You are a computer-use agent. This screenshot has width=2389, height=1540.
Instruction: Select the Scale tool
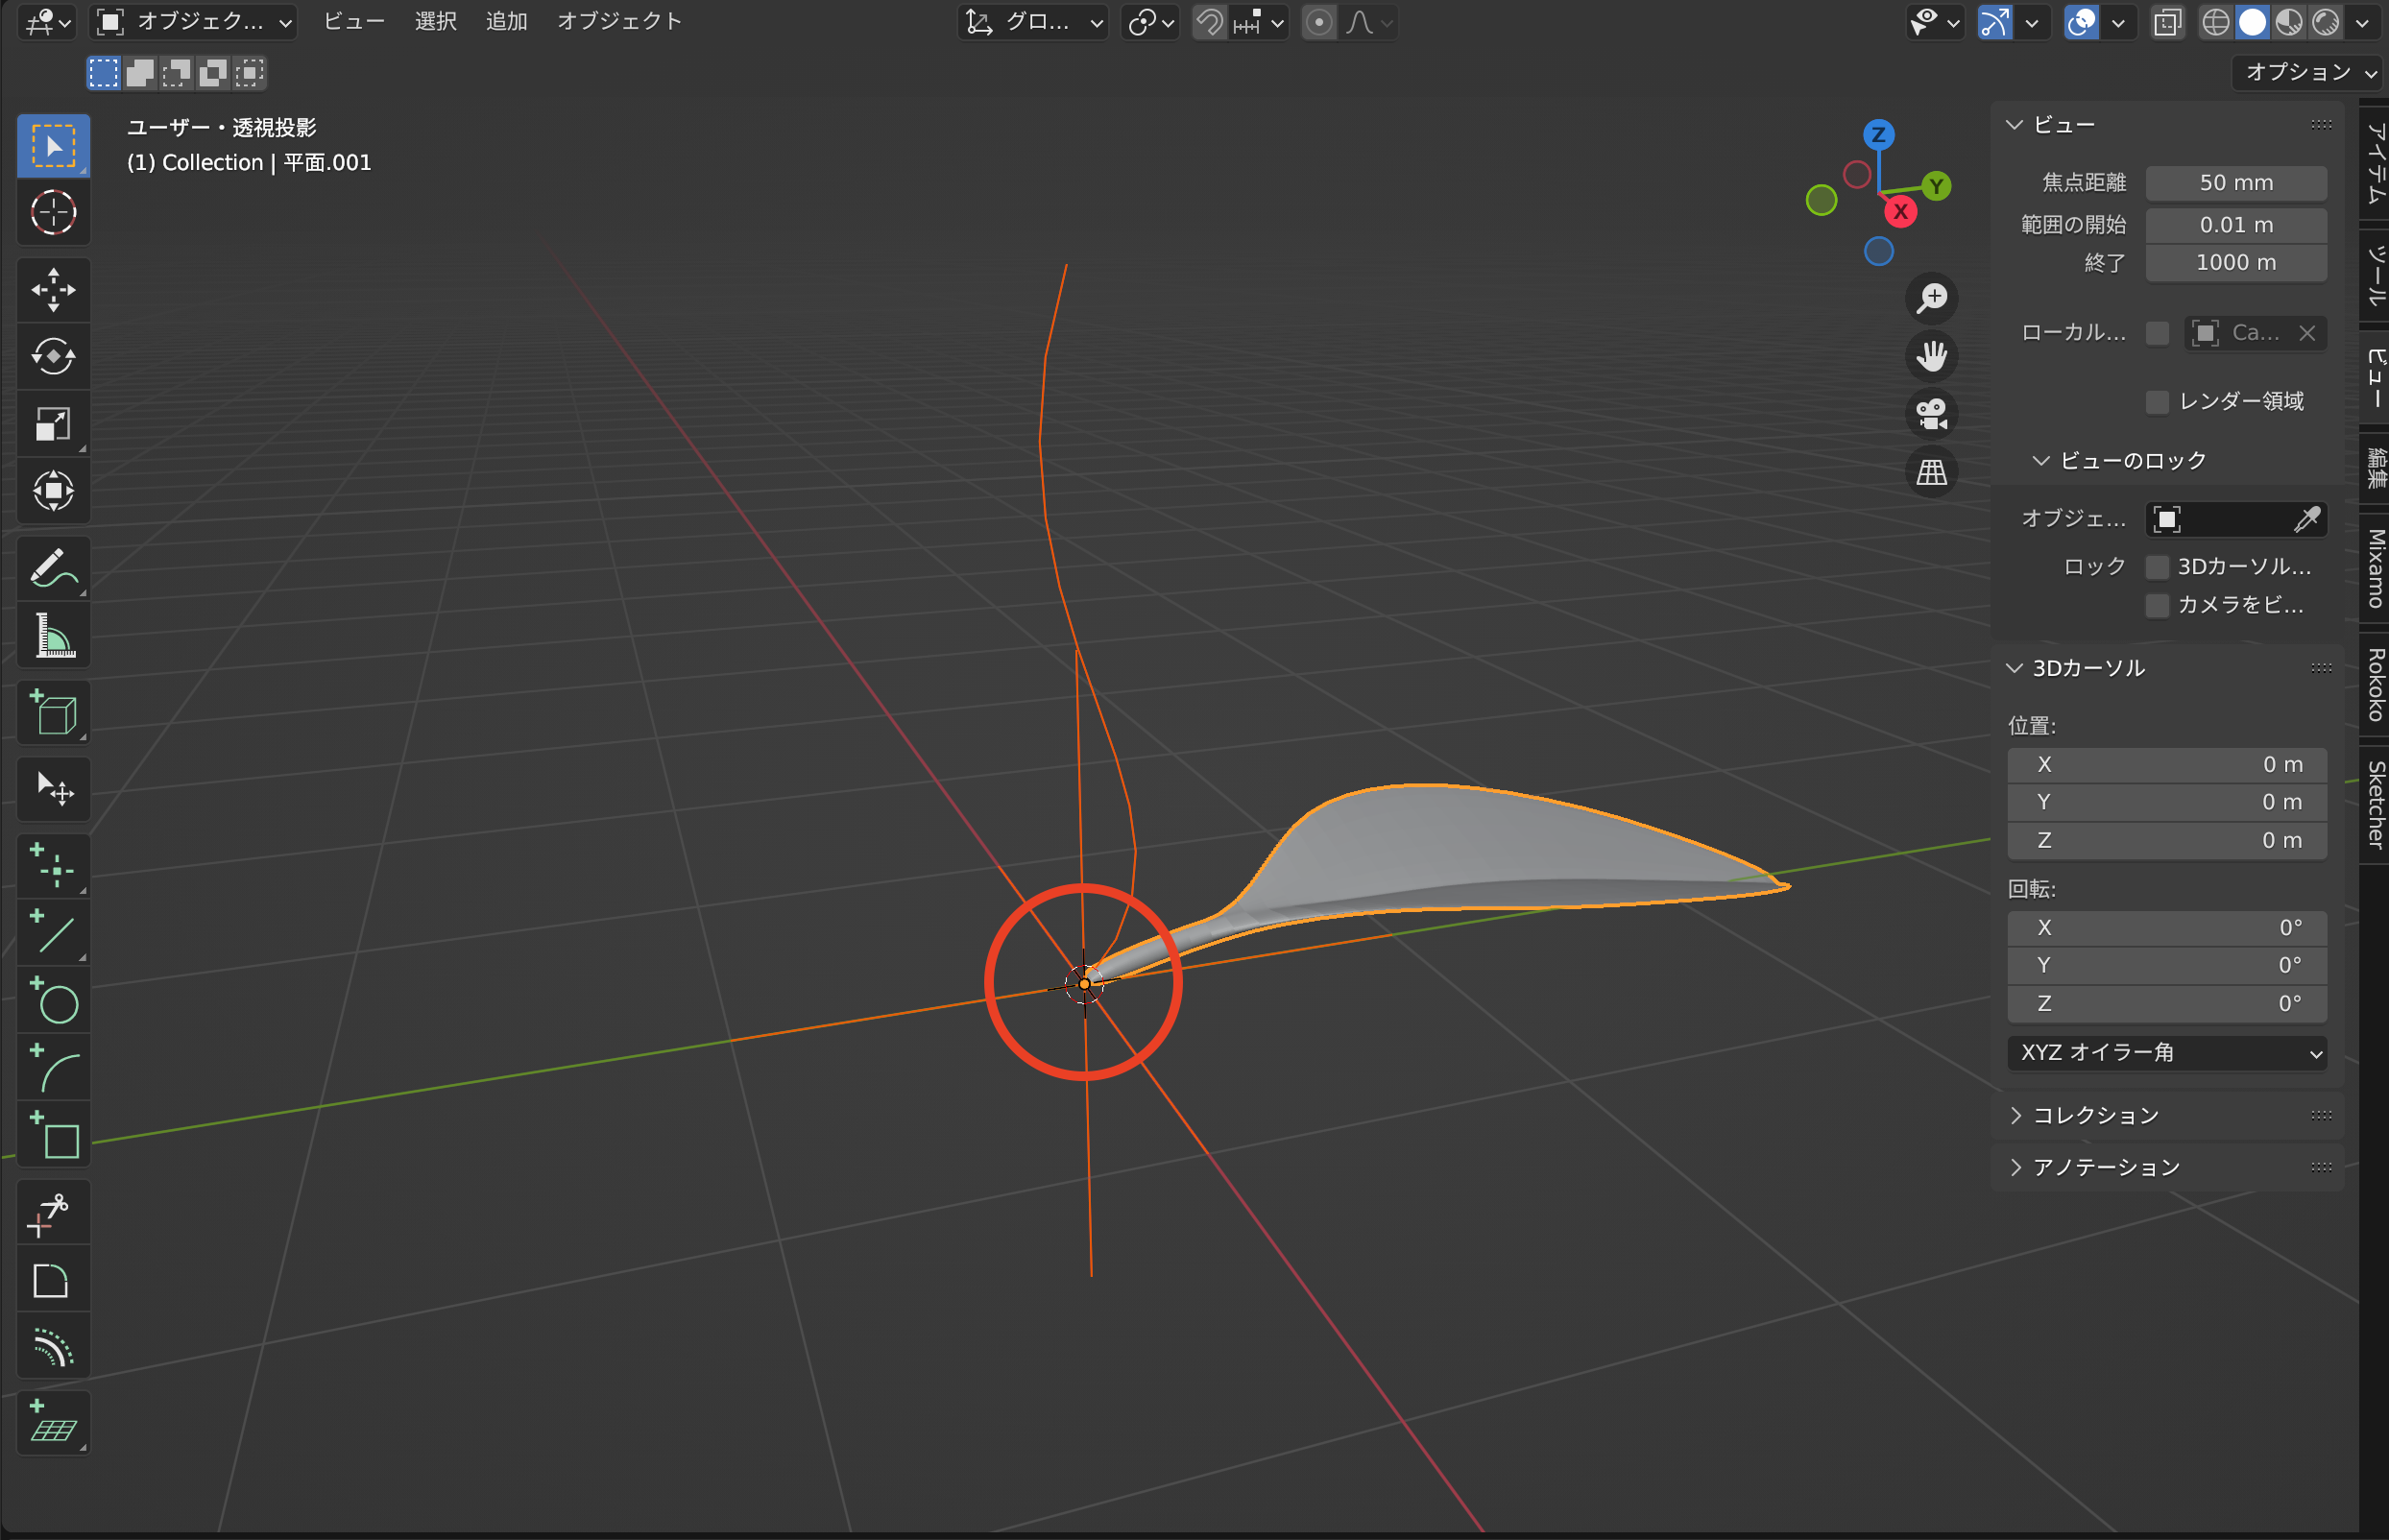point(53,424)
